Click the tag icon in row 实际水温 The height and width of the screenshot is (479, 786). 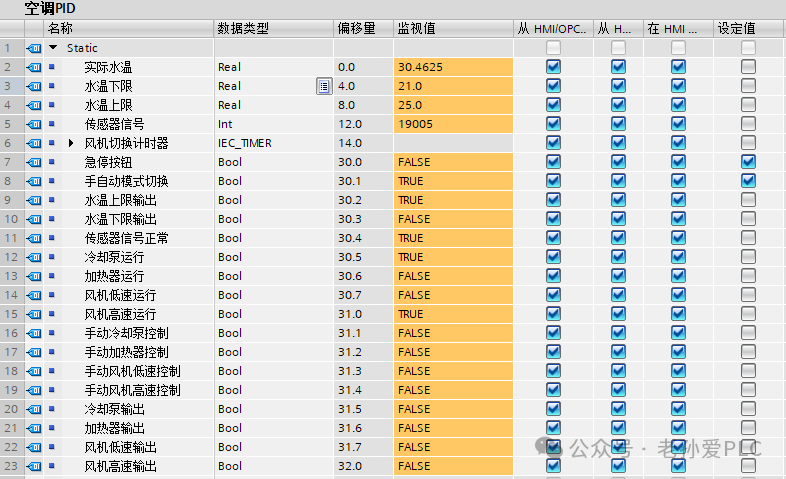click(x=34, y=67)
